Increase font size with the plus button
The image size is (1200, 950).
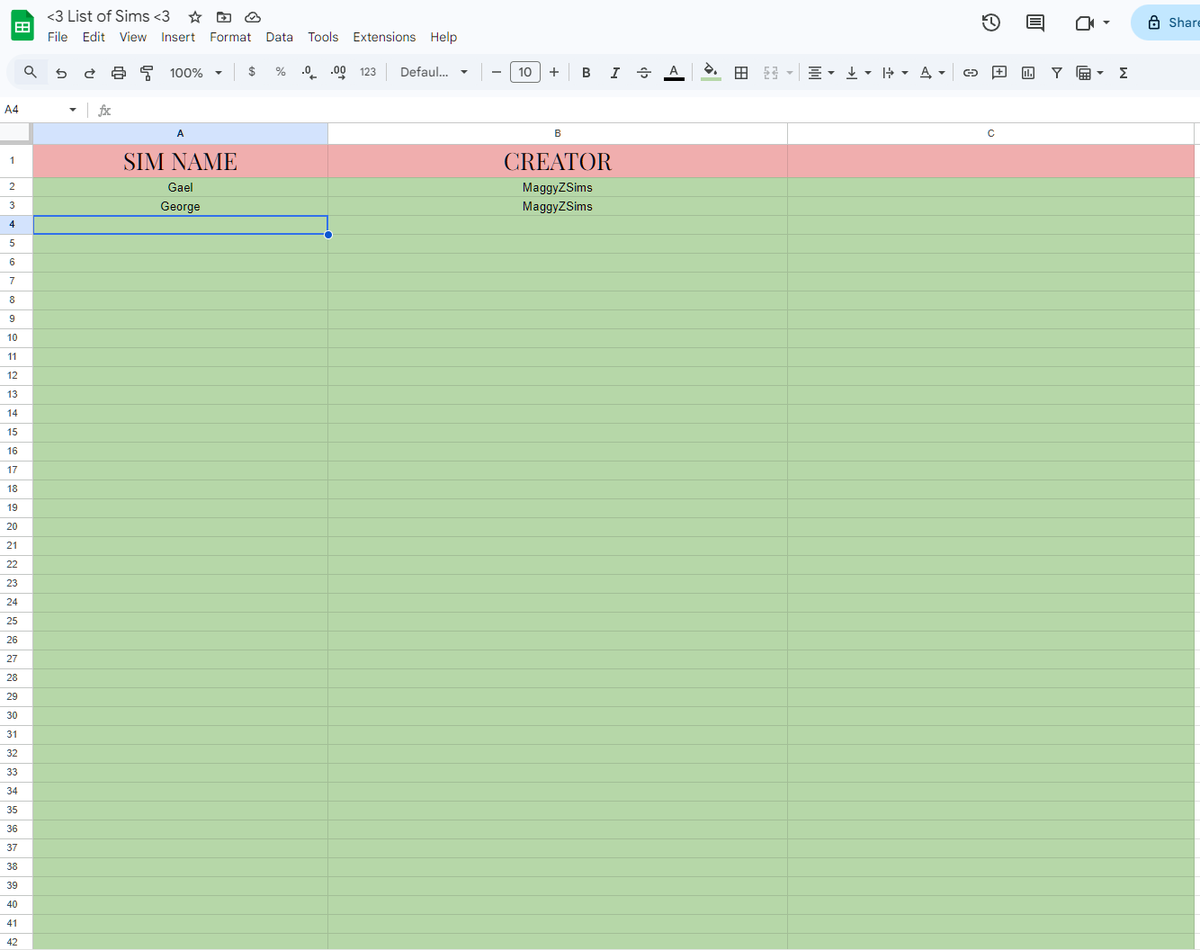[554, 72]
